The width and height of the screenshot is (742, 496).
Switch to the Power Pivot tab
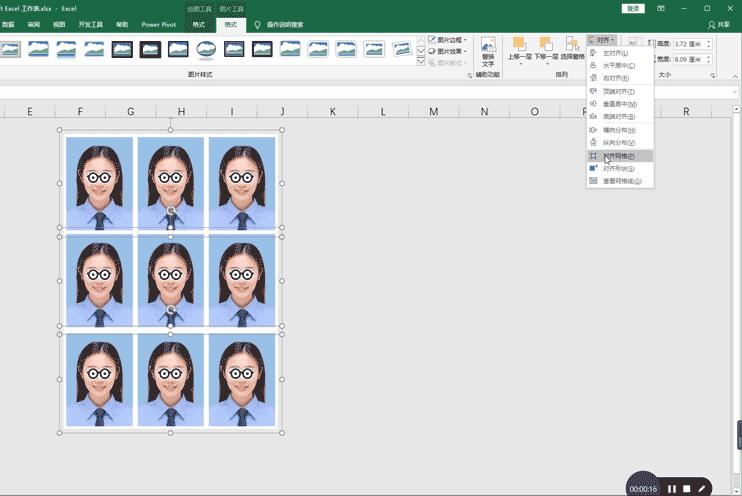(158, 24)
